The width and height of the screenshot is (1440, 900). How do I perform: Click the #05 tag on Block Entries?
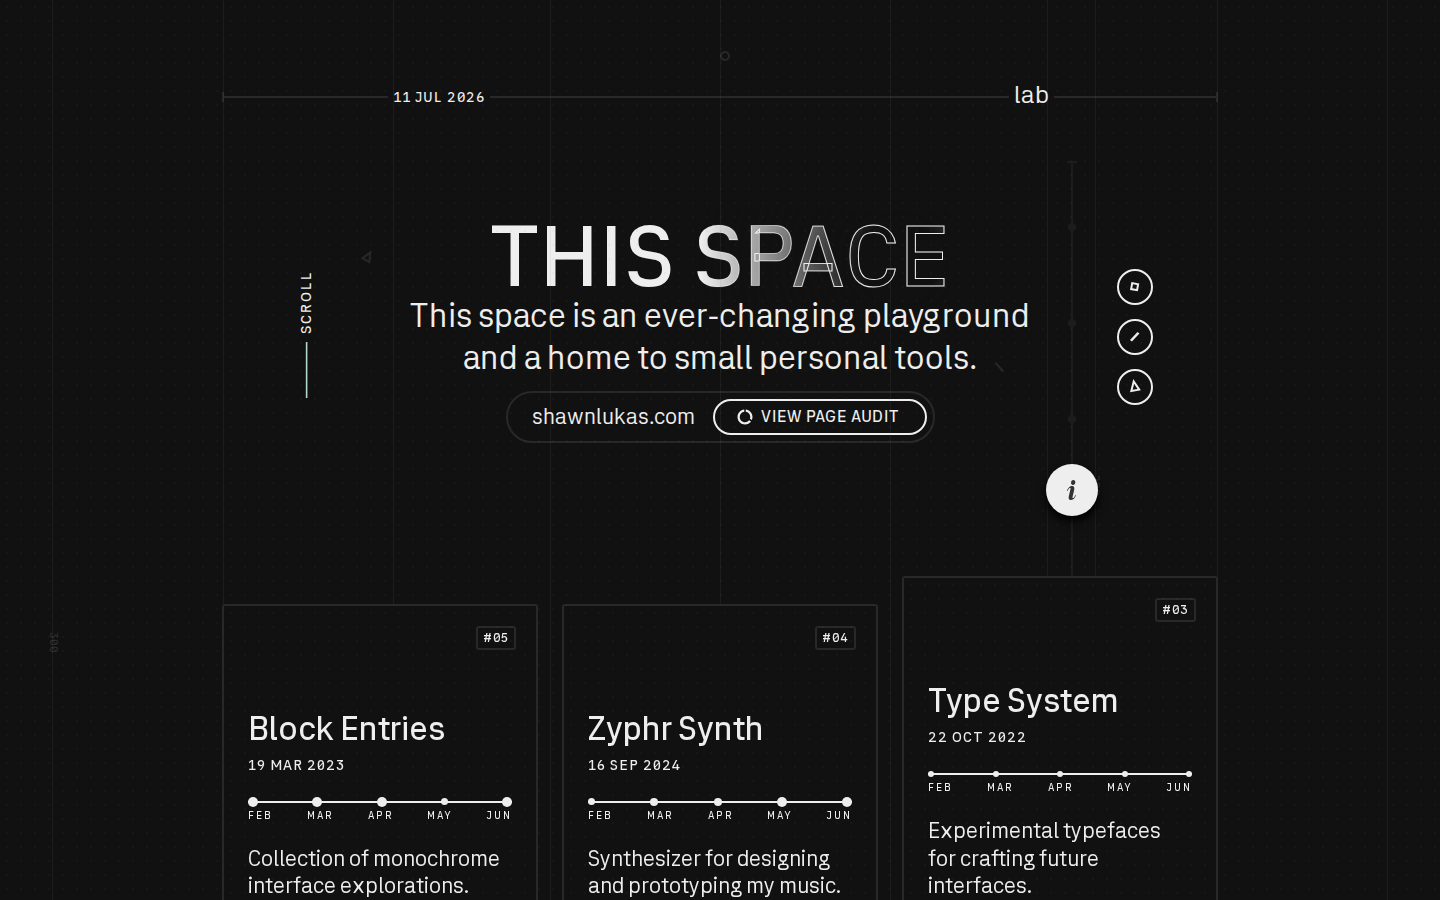coord(496,638)
